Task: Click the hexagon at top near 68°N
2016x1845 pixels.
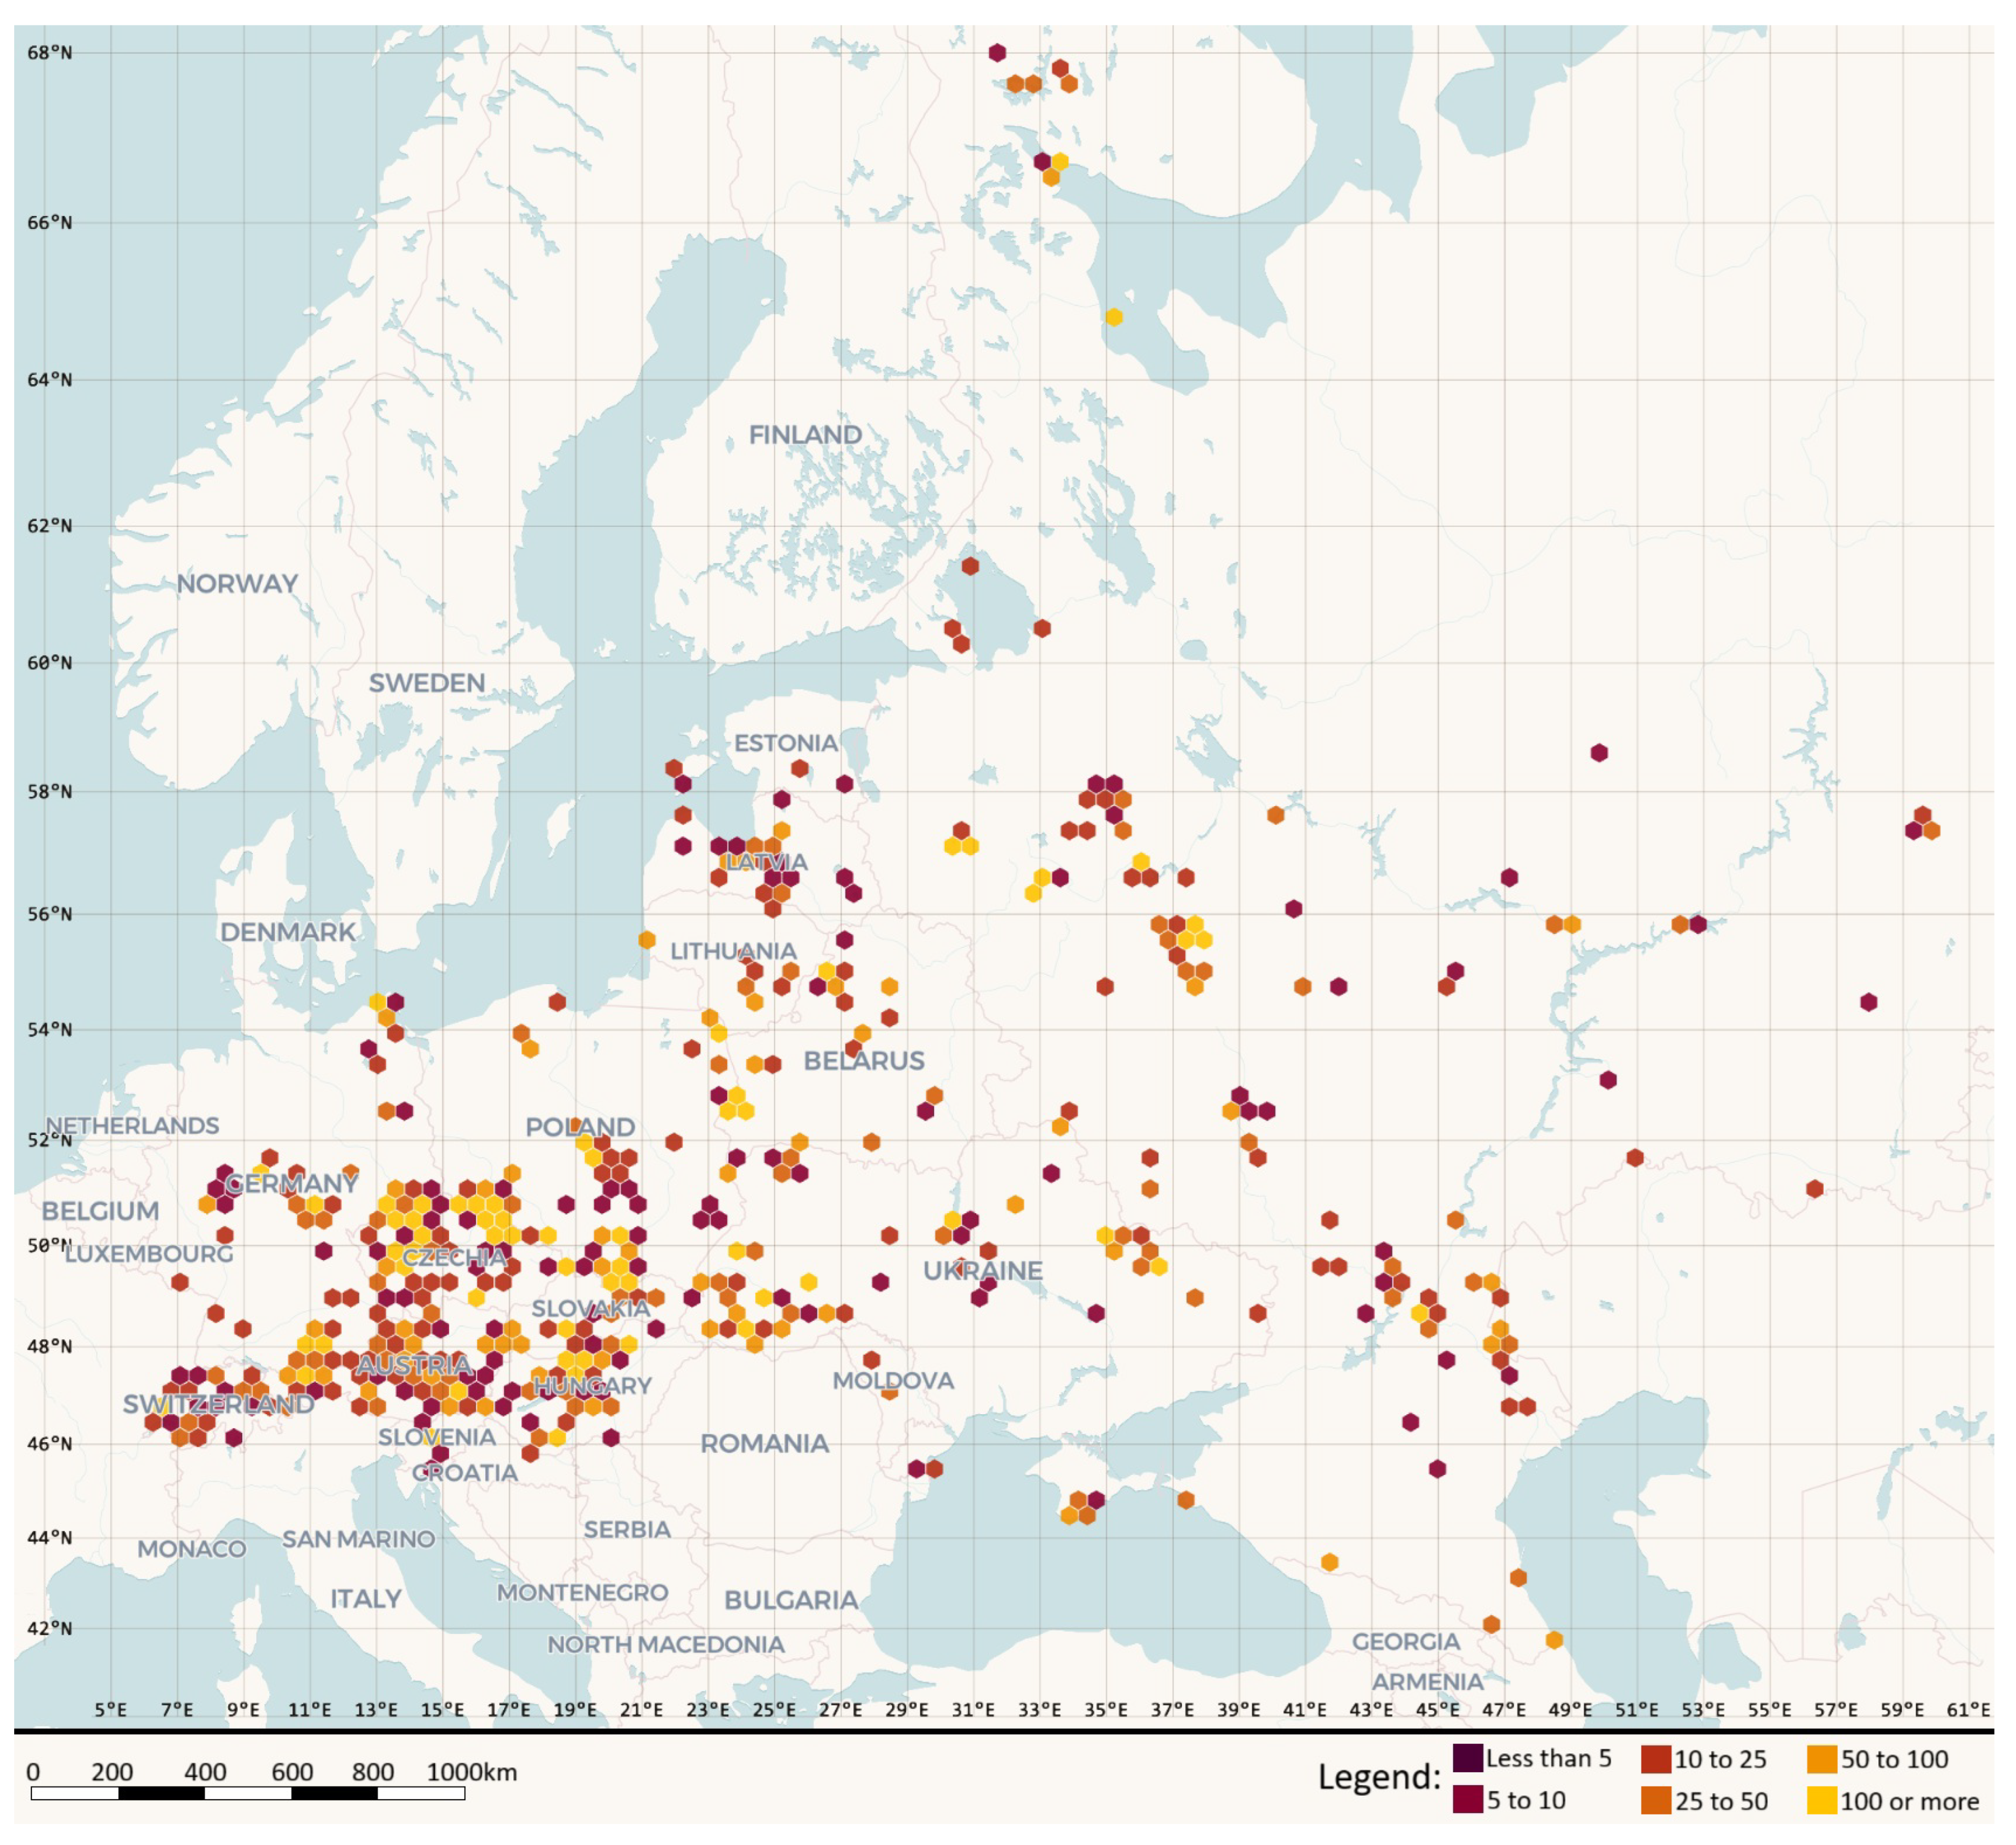Action: (x=997, y=53)
